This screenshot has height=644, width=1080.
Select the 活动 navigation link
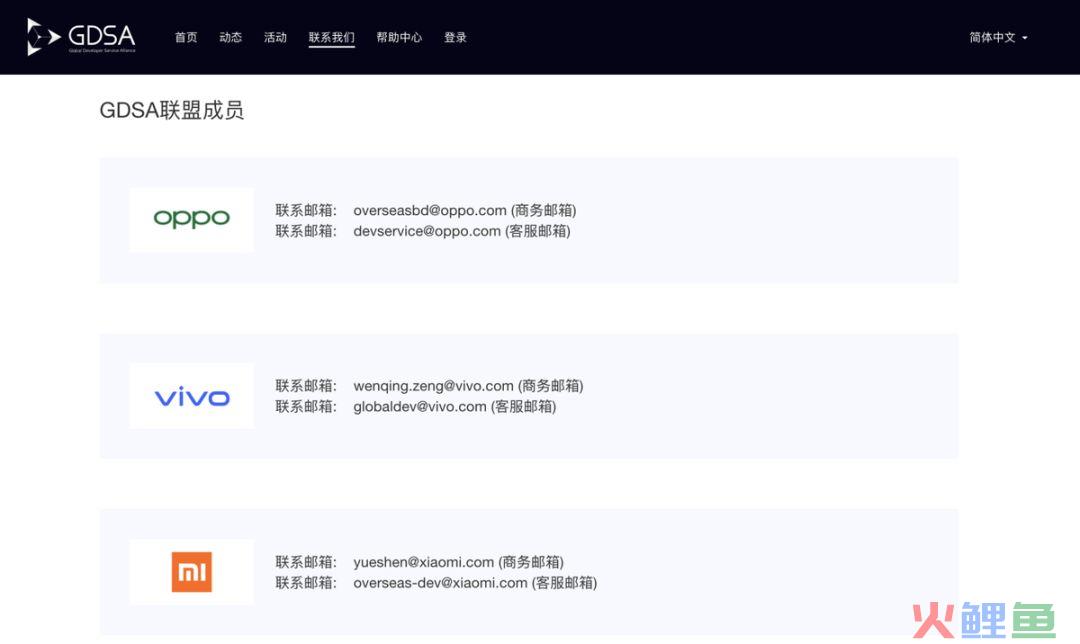276,37
